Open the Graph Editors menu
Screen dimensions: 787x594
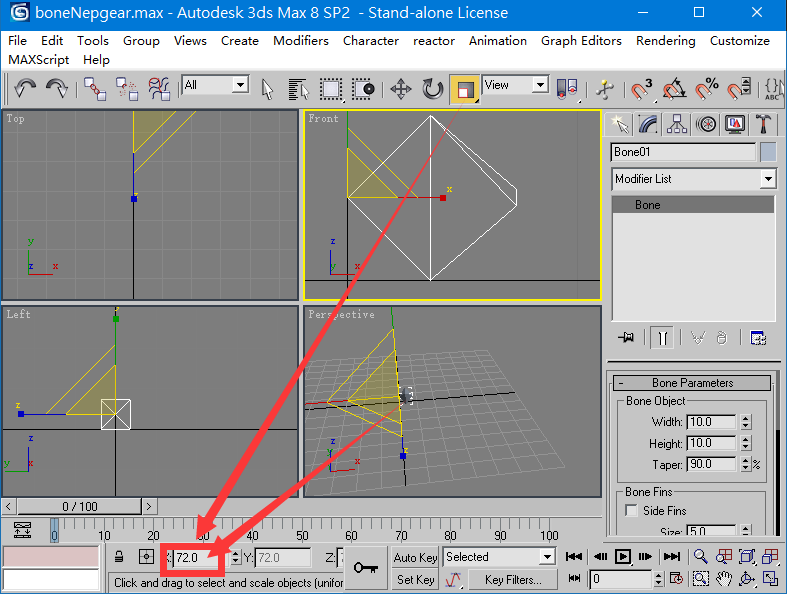coord(581,41)
